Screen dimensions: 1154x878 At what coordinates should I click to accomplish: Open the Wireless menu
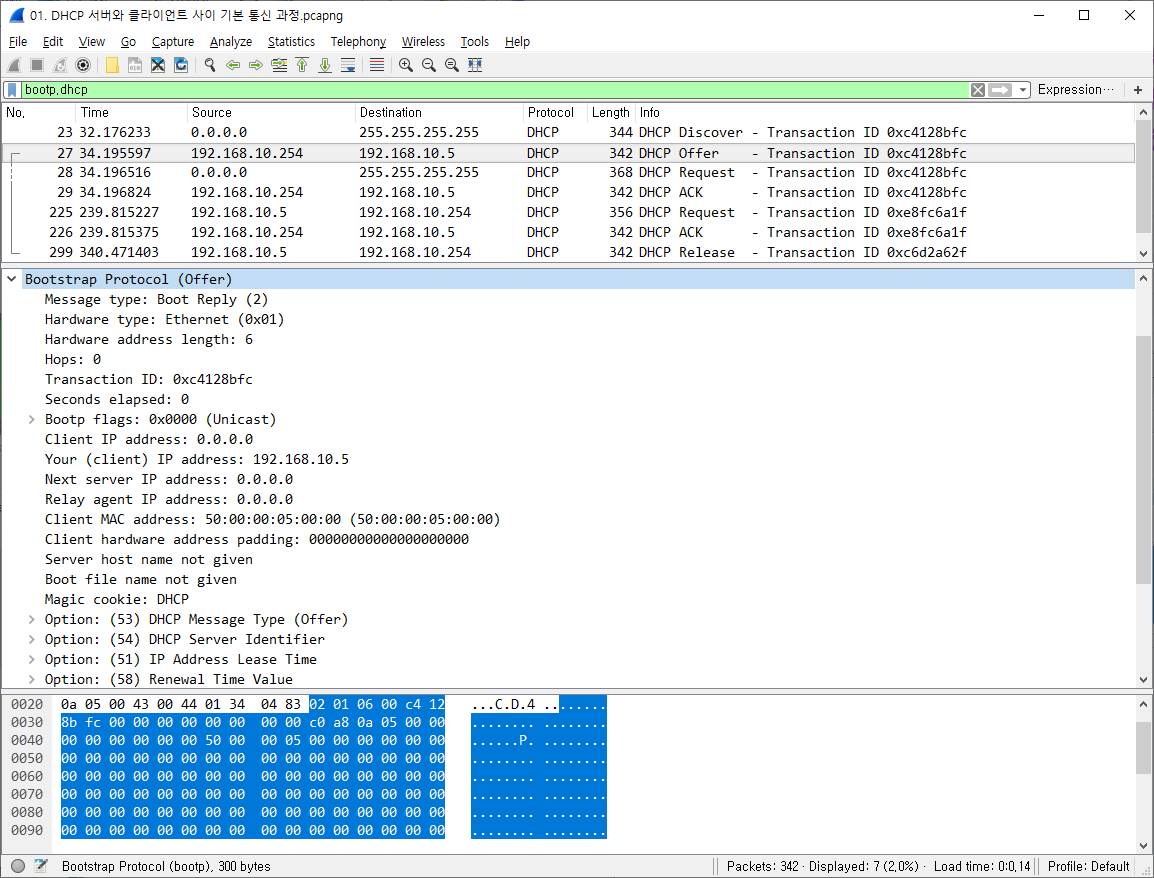tap(423, 42)
